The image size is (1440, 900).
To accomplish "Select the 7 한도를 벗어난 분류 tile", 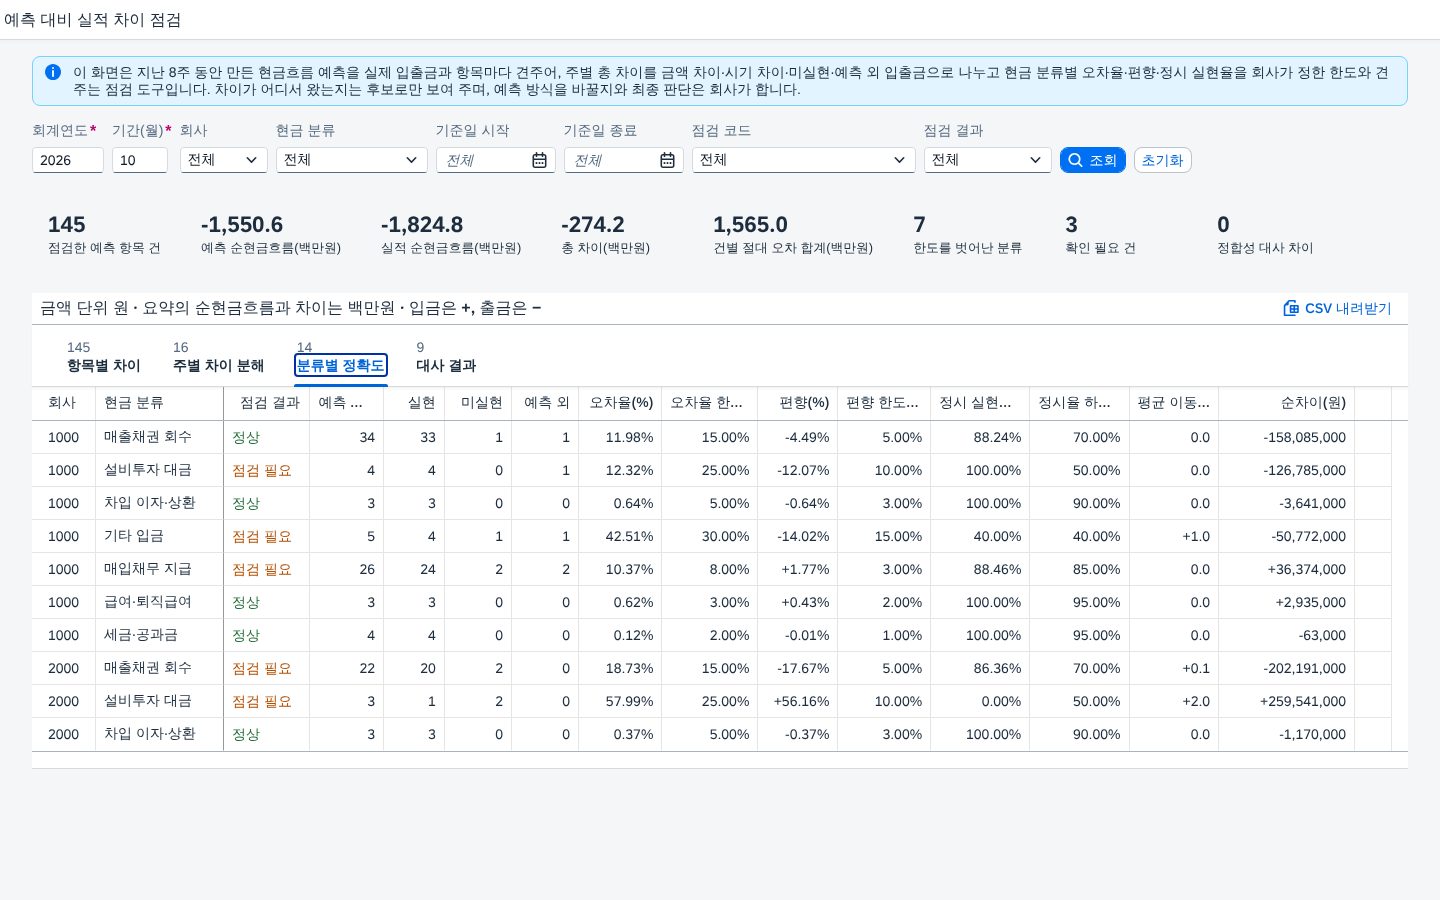I will tap(967, 235).
